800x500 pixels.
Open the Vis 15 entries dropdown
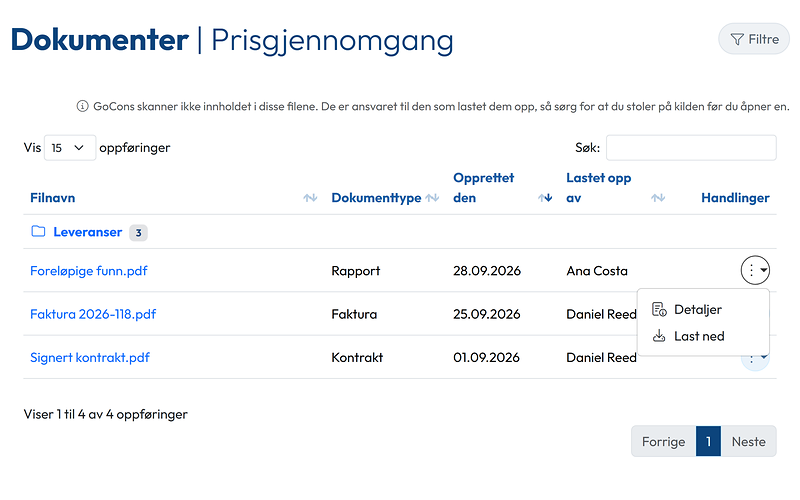tap(70, 147)
